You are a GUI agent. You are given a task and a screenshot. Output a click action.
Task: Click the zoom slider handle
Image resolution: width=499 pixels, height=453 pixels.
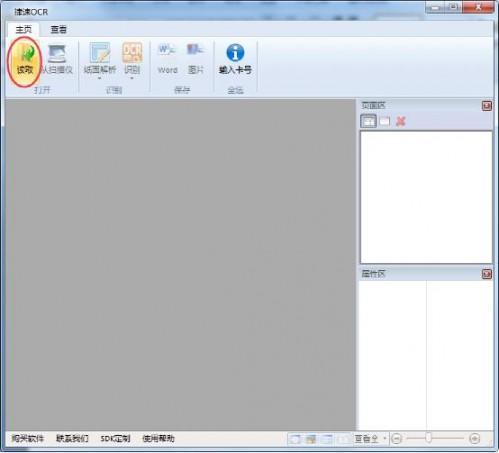pyautogui.click(x=429, y=438)
